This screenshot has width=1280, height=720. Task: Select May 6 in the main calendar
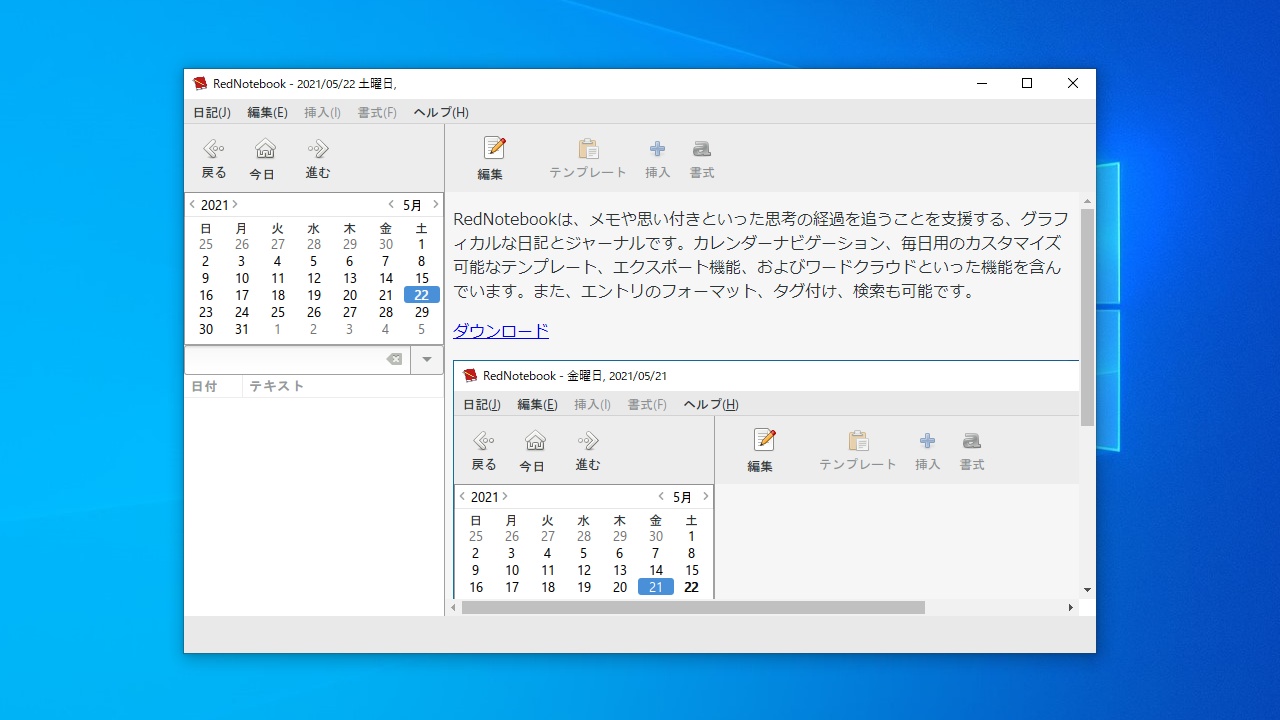(350, 261)
